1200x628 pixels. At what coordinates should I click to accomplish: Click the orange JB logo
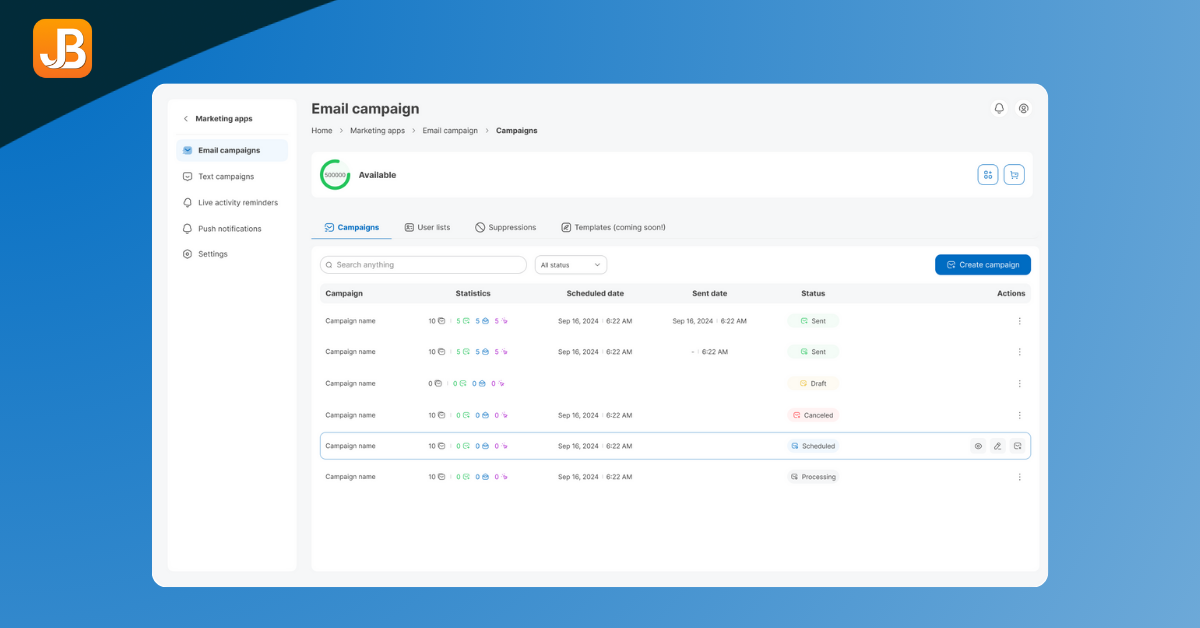[62, 48]
